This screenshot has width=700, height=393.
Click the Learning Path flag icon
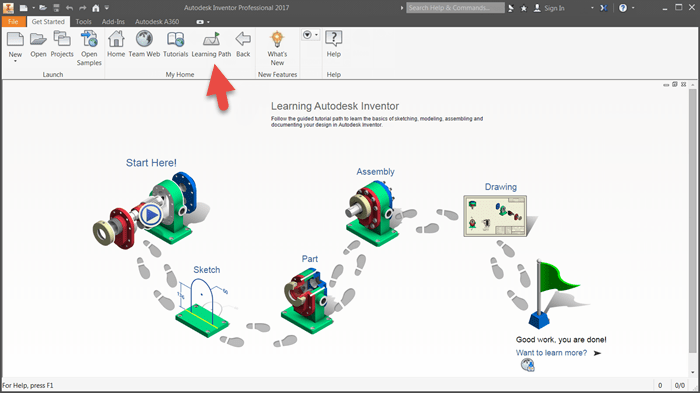(211, 39)
